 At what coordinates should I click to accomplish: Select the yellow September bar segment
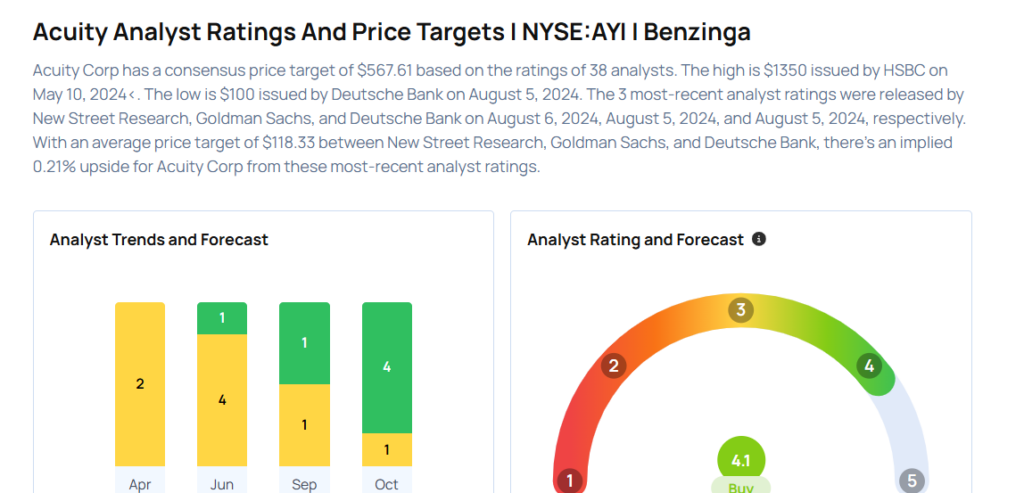[304, 425]
